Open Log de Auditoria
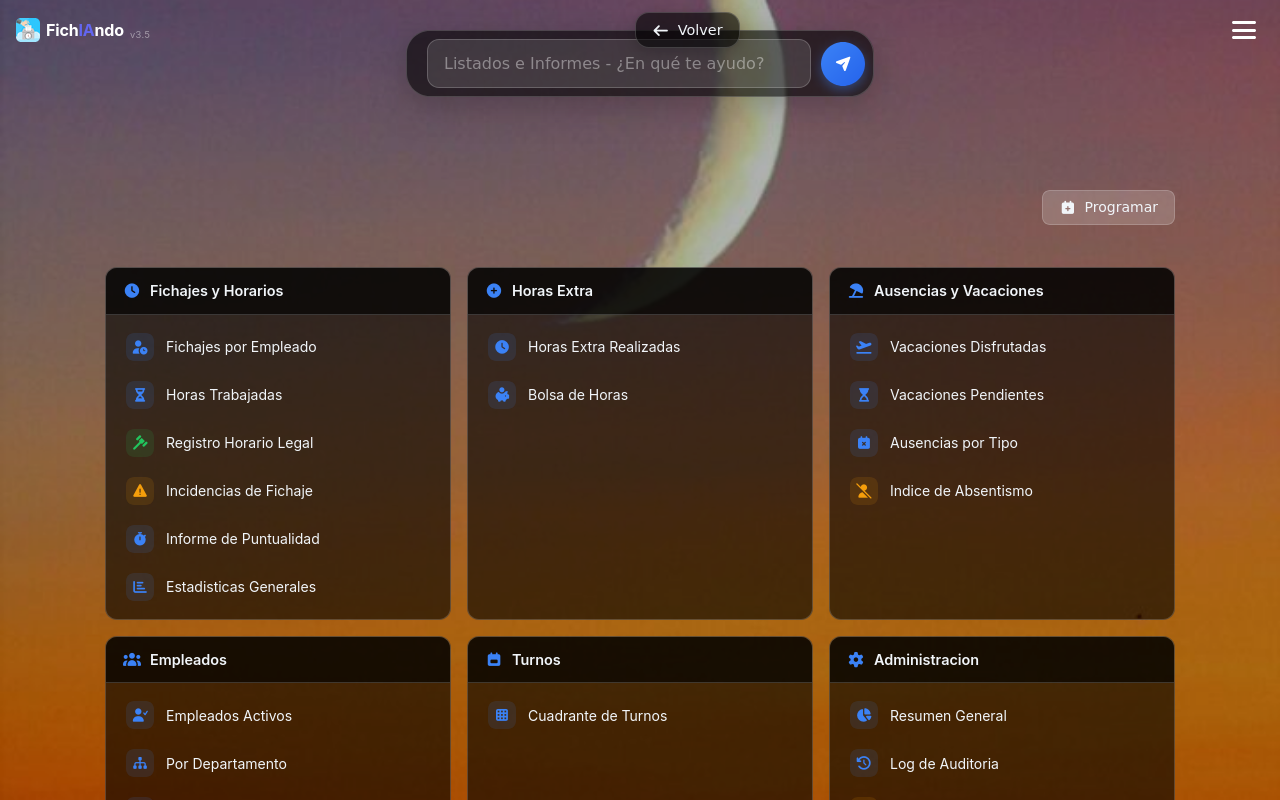Image resolution: width=1280 pixels, height=800 pixels. click(x=1002, y=764)
